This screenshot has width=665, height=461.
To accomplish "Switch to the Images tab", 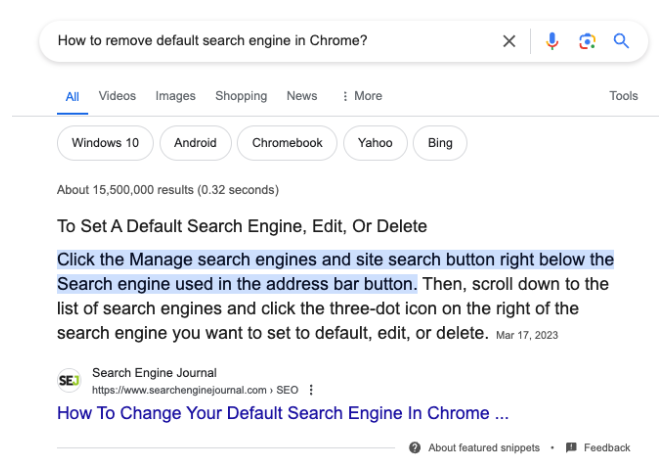I will tap(175, 96).
